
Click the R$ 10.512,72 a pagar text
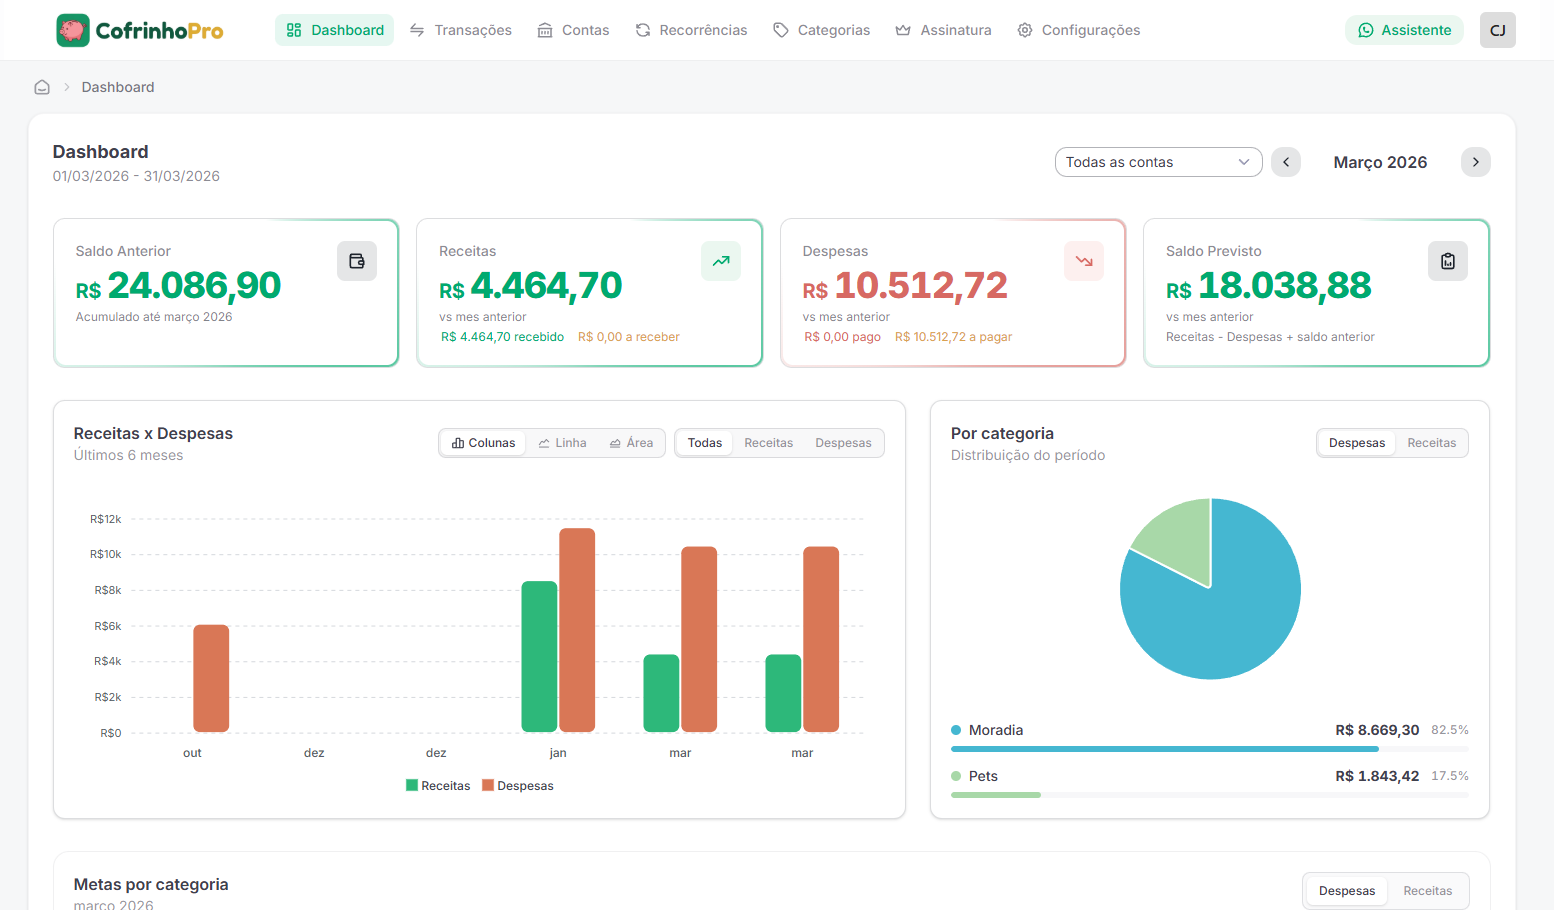click(953, 337)
